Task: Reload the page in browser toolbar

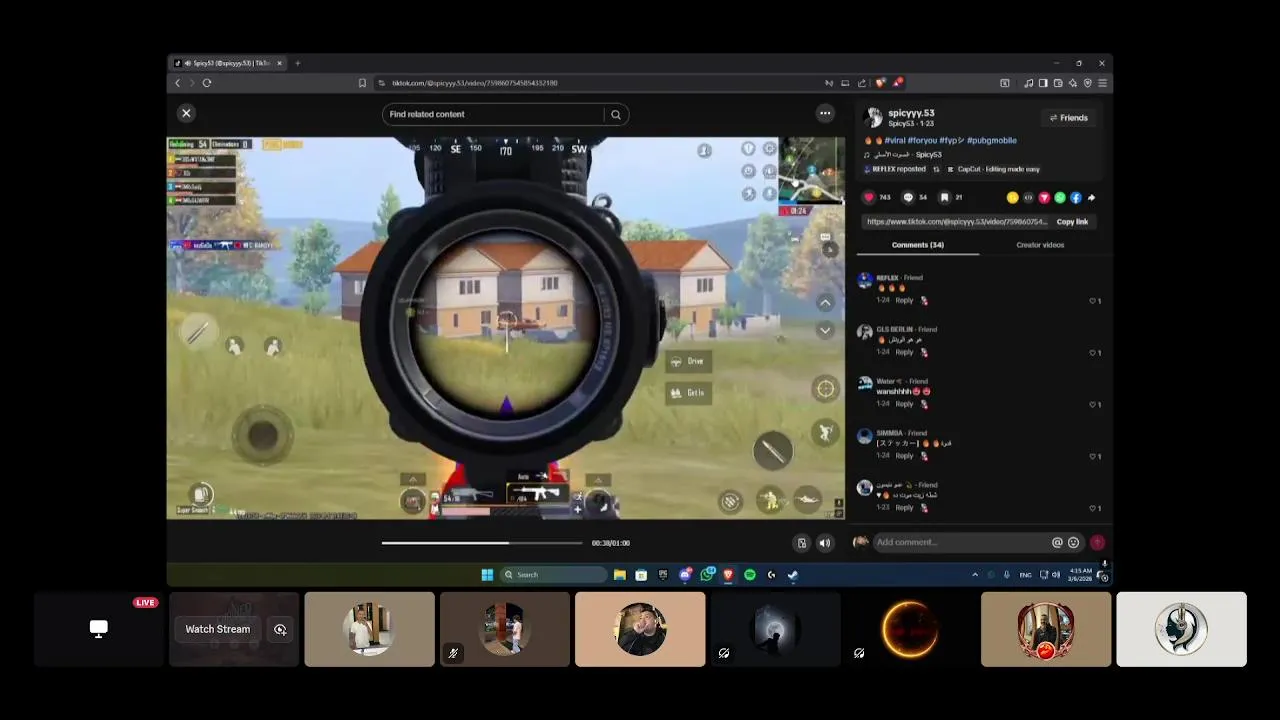Action: pos(207,83)
